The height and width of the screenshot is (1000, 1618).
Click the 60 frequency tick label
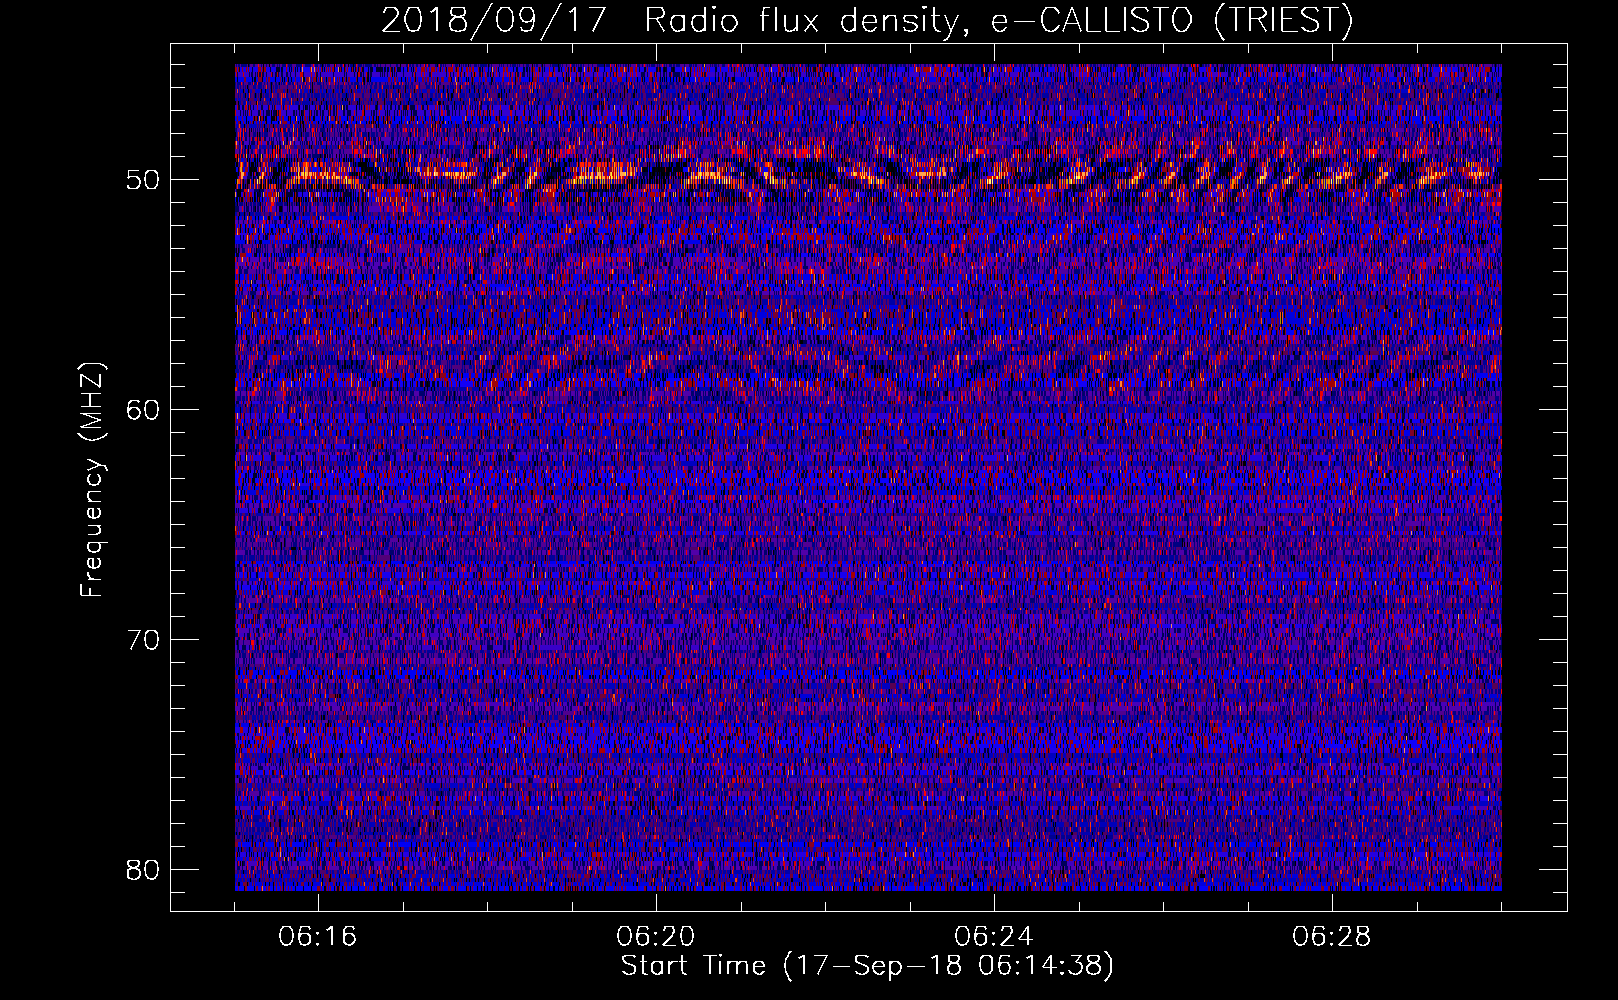point(144,410)
